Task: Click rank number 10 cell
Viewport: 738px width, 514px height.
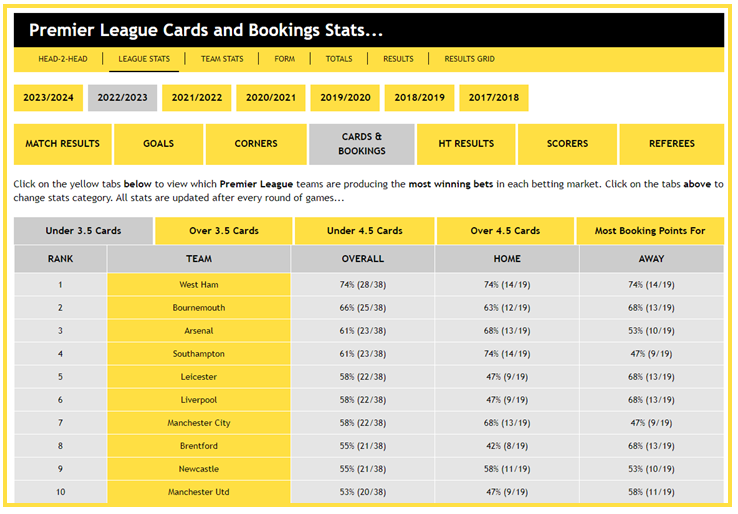Action: (x=60, y=492)
